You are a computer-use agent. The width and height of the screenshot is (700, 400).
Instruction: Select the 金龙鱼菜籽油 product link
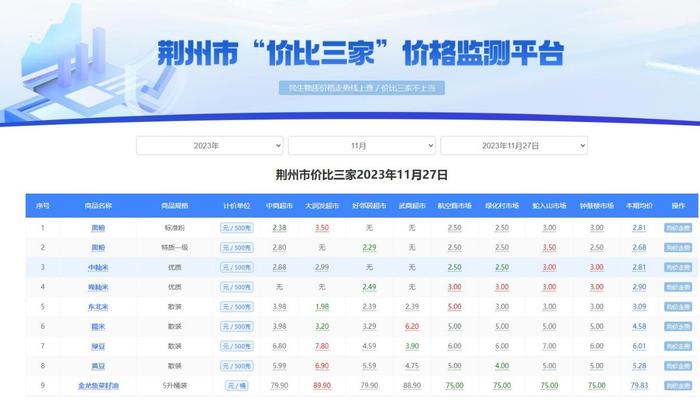[x=99, y=385]
